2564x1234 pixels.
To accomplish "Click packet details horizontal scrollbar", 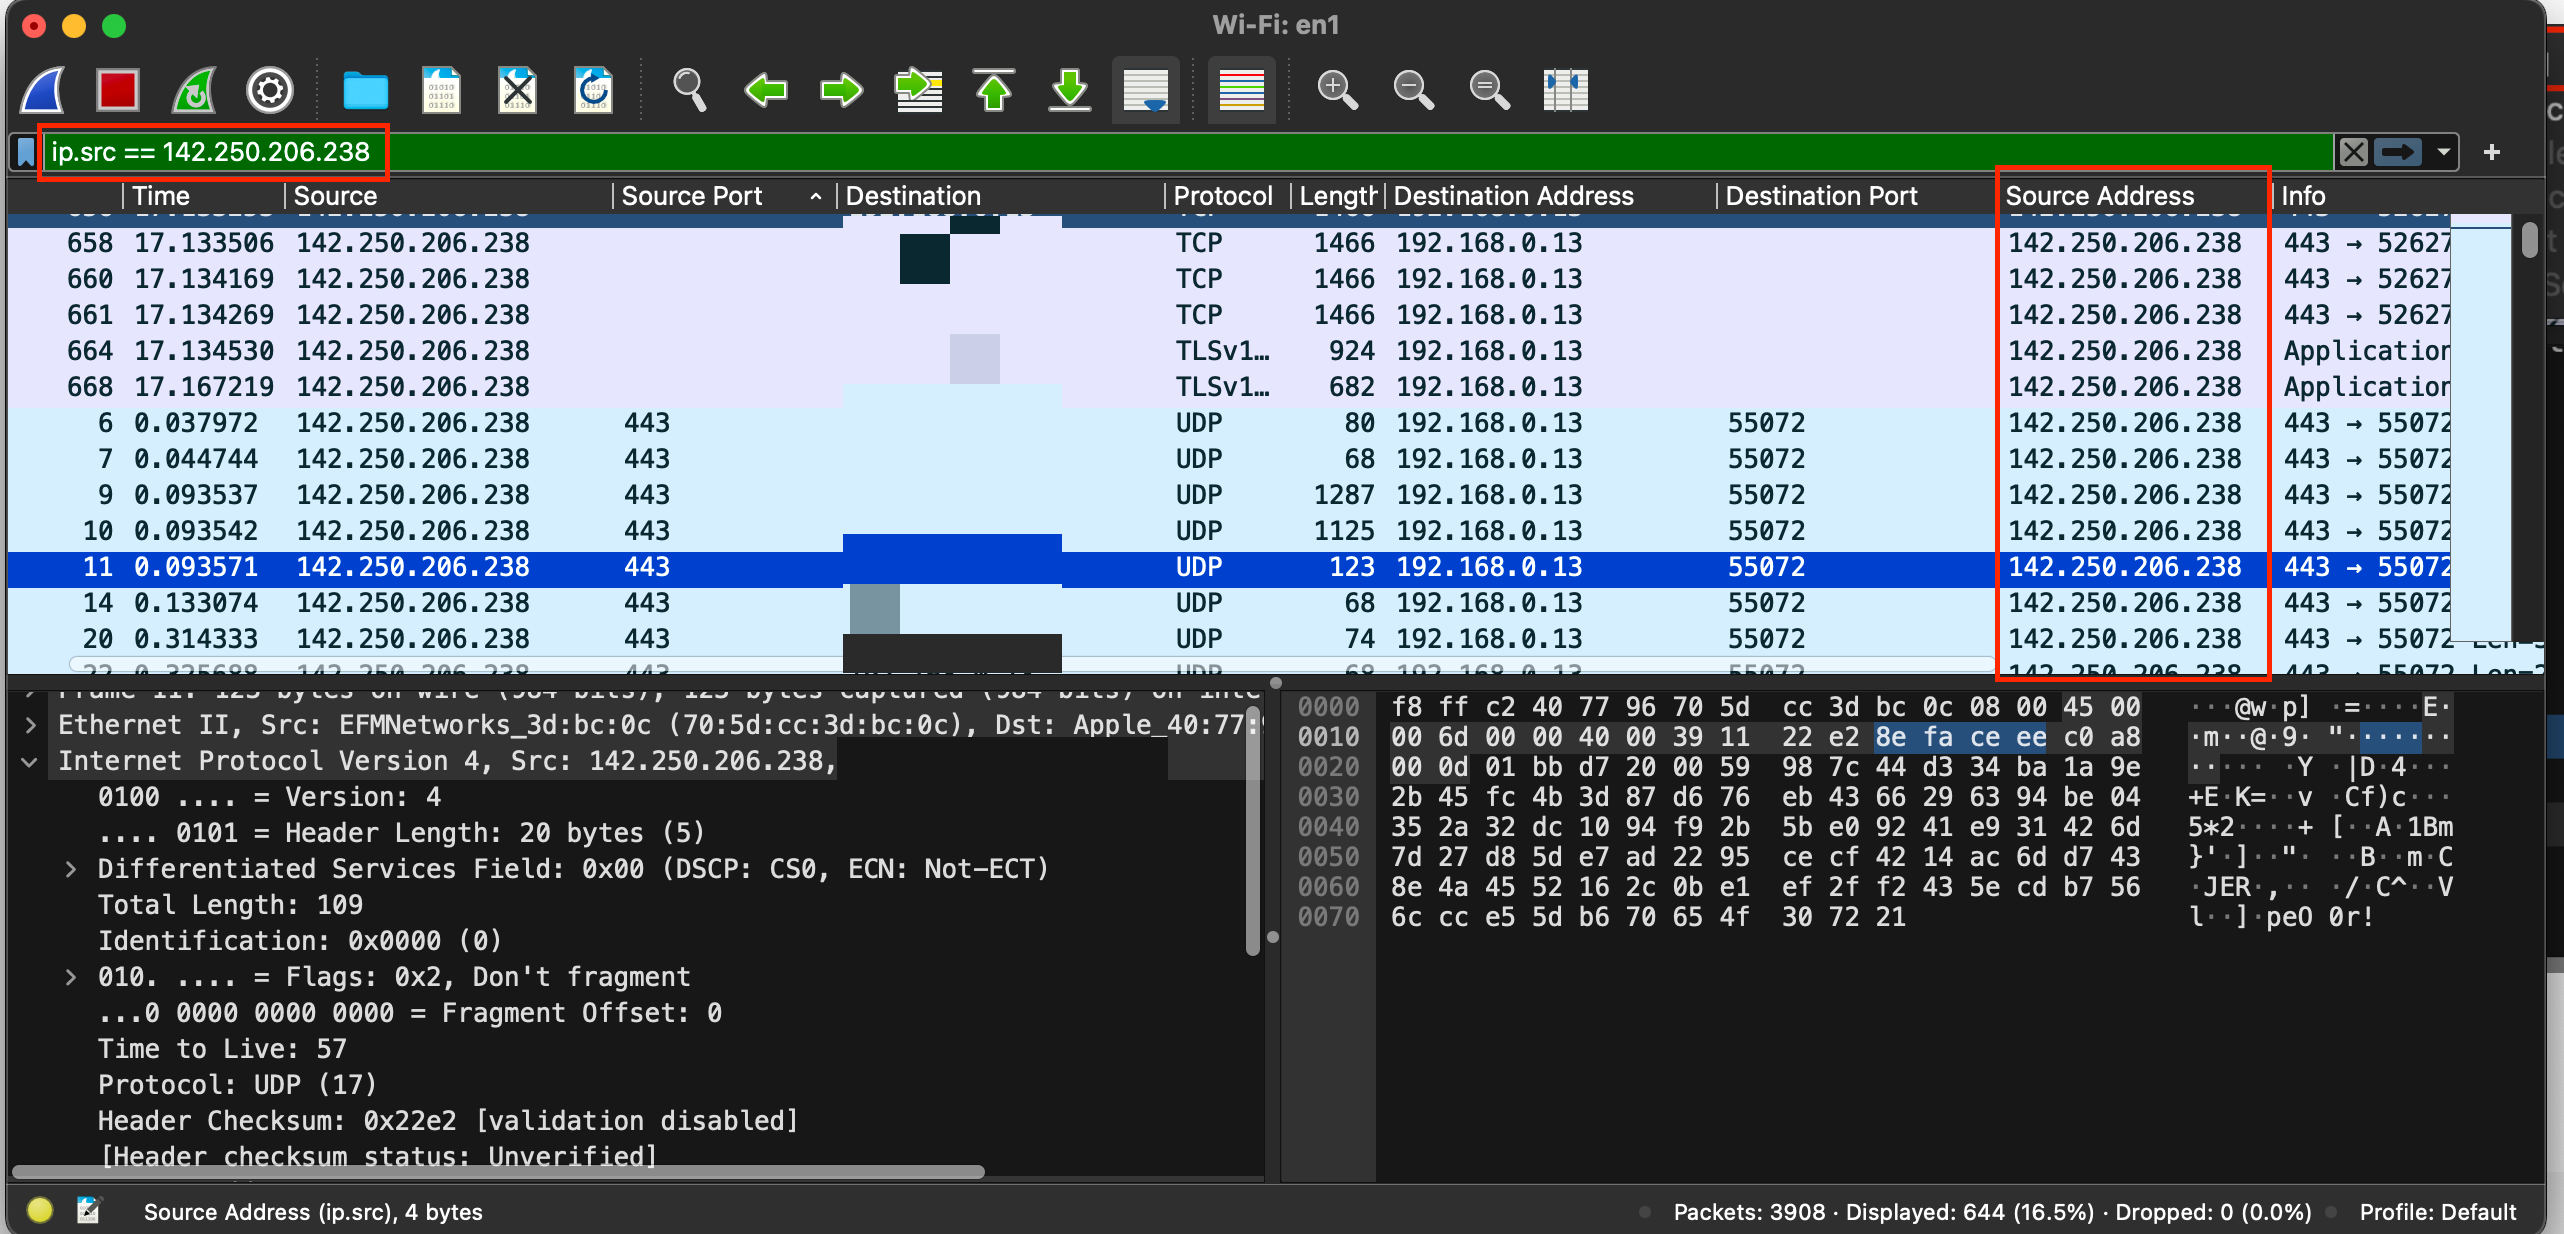I will click(498, 1172).
